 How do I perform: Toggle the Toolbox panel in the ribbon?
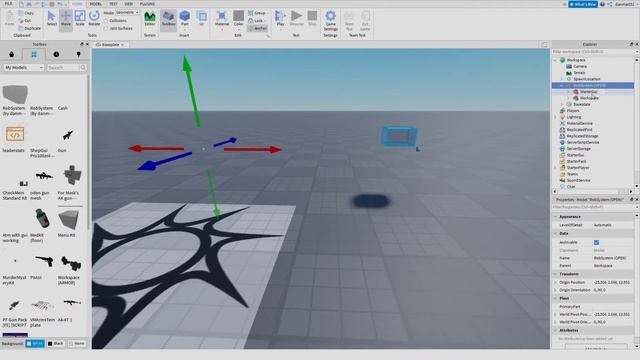tap(168, 18)
